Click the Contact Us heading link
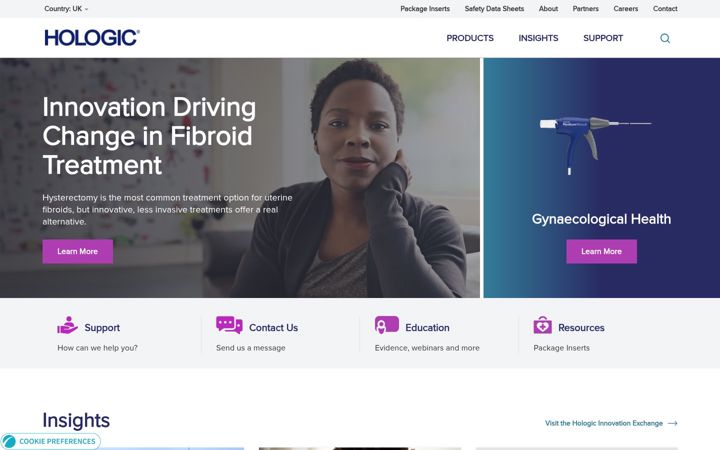The height and width of the screenshot is (450, 720). (273, 327)
